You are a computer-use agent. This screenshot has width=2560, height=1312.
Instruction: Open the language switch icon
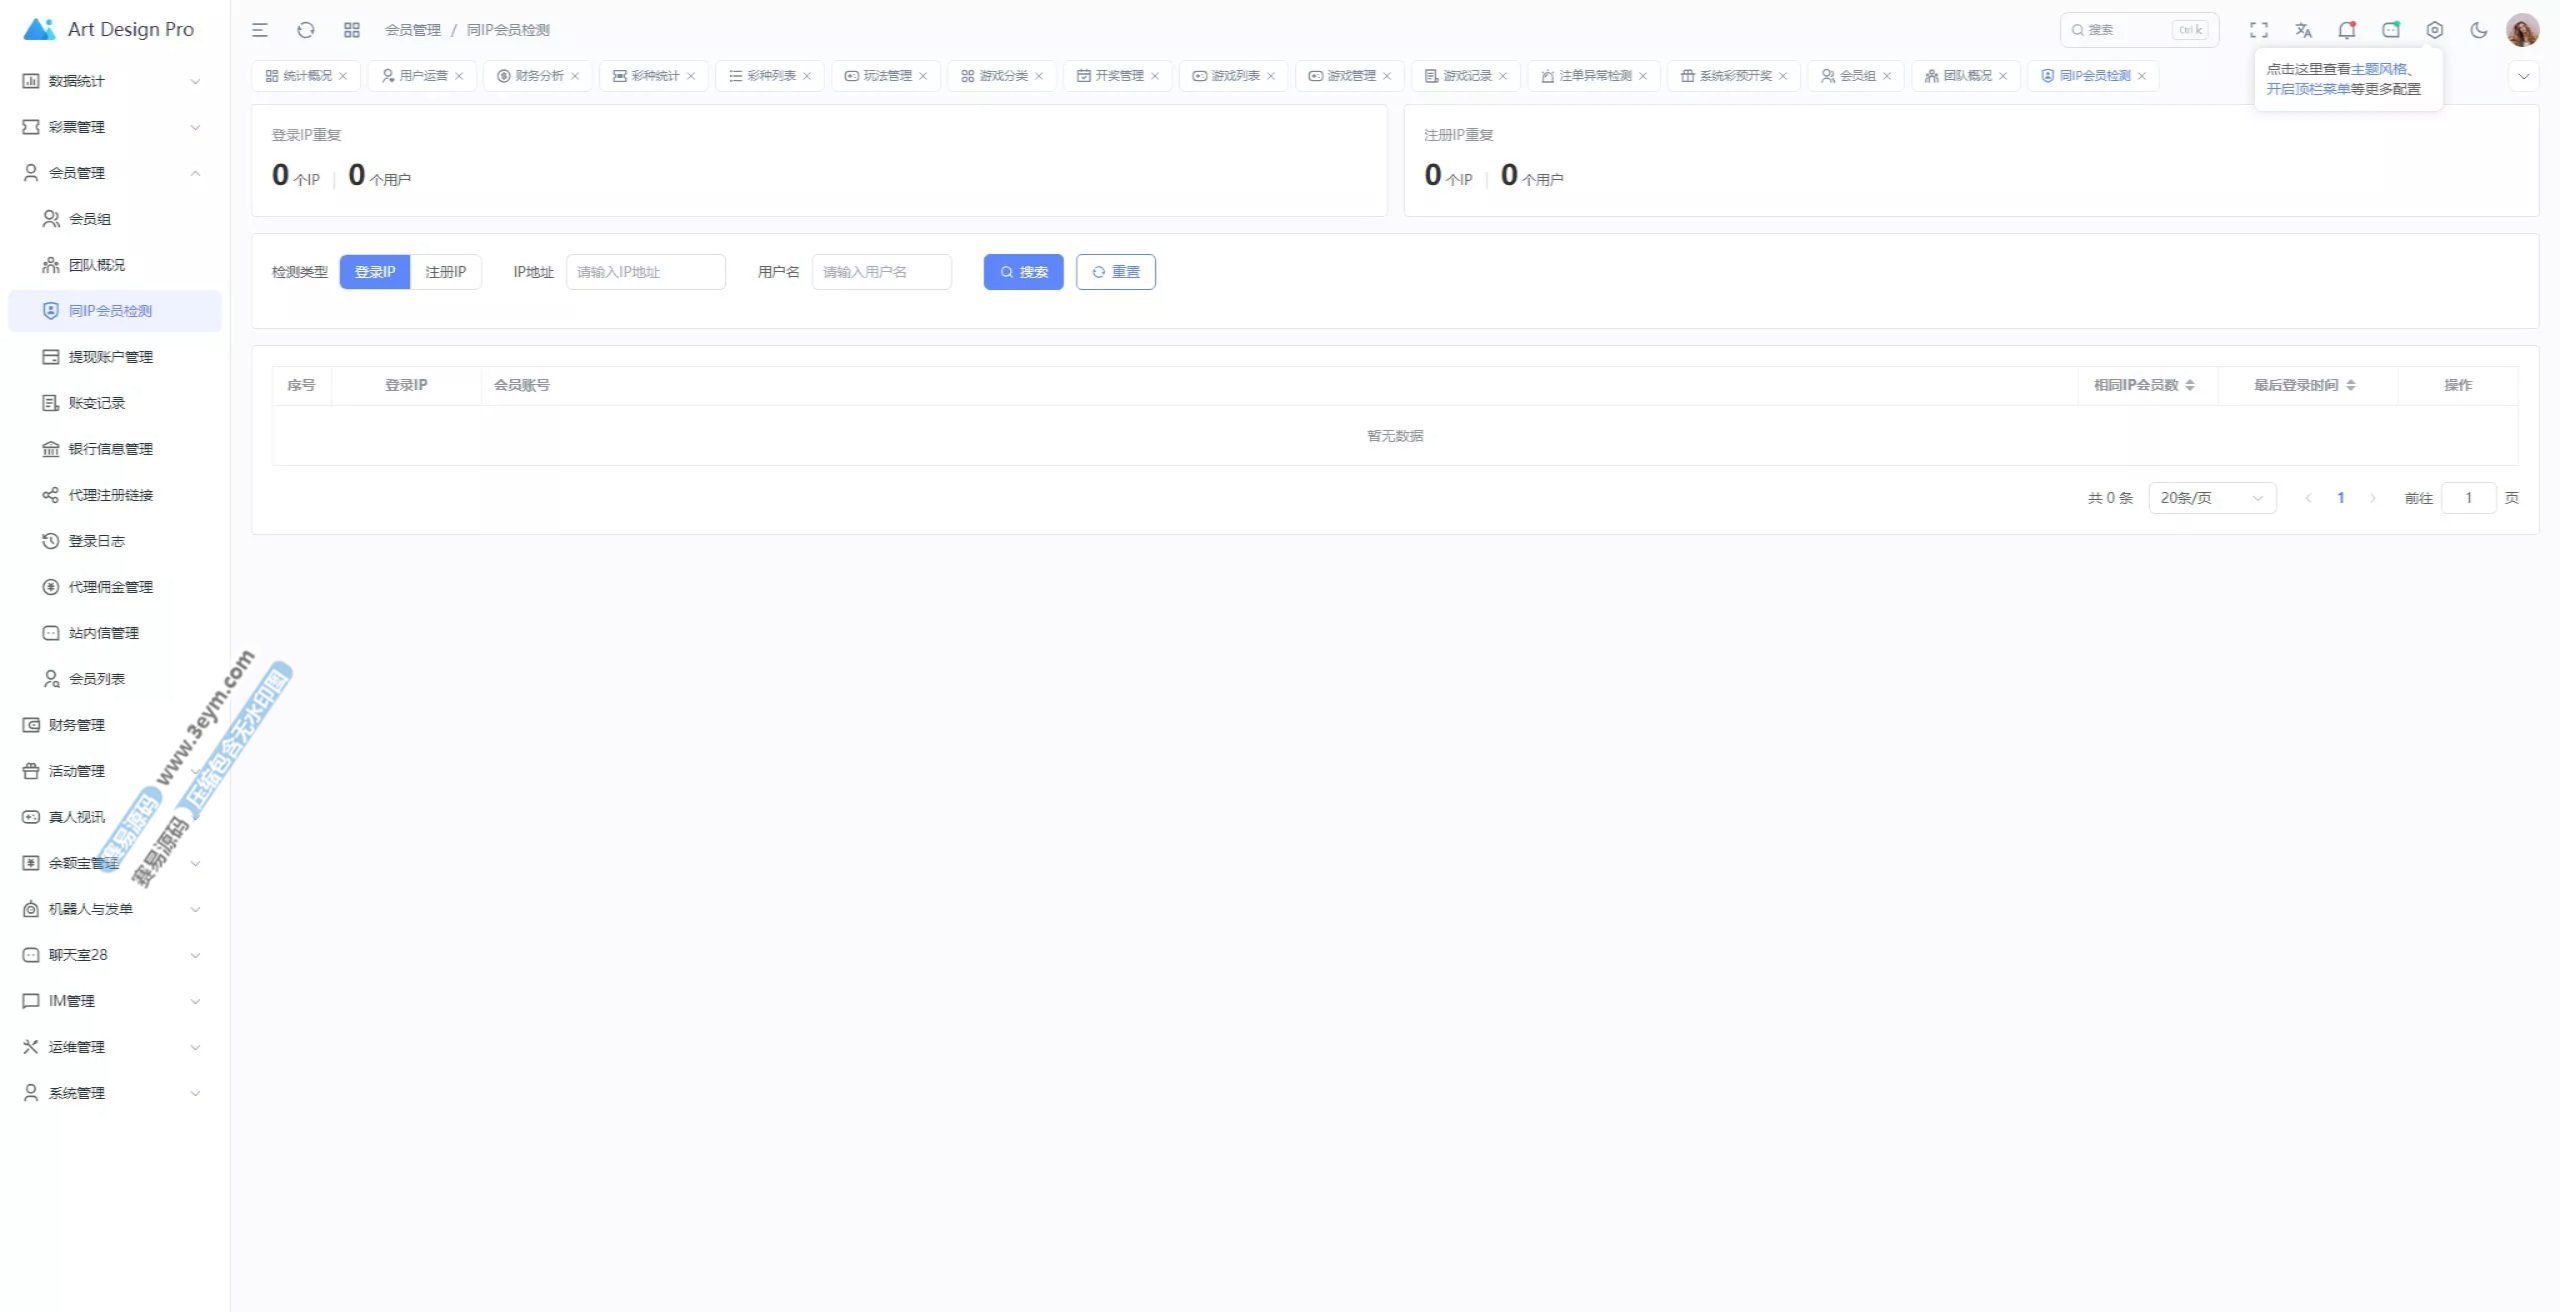pos(2303,30)
